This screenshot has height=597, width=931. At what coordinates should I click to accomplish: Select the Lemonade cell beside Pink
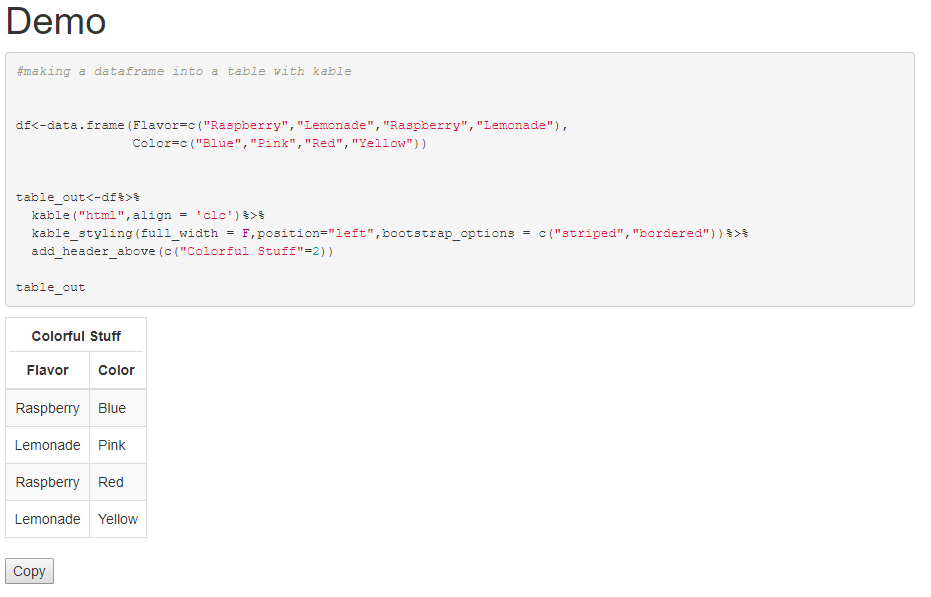[48, 445]
